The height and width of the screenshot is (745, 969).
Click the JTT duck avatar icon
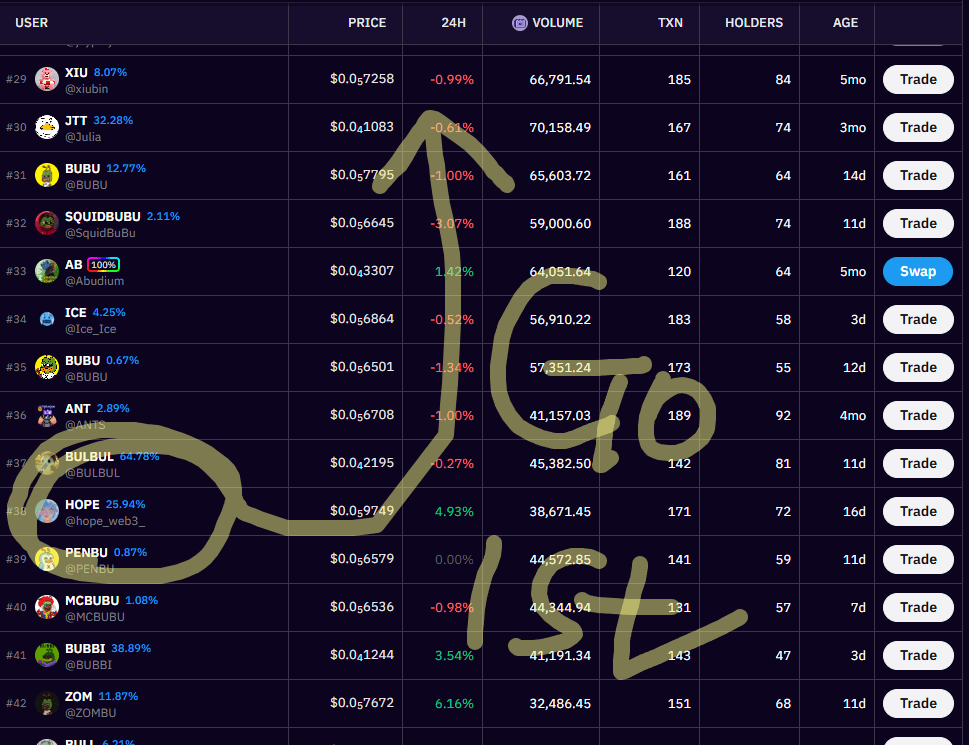[47, 128]
